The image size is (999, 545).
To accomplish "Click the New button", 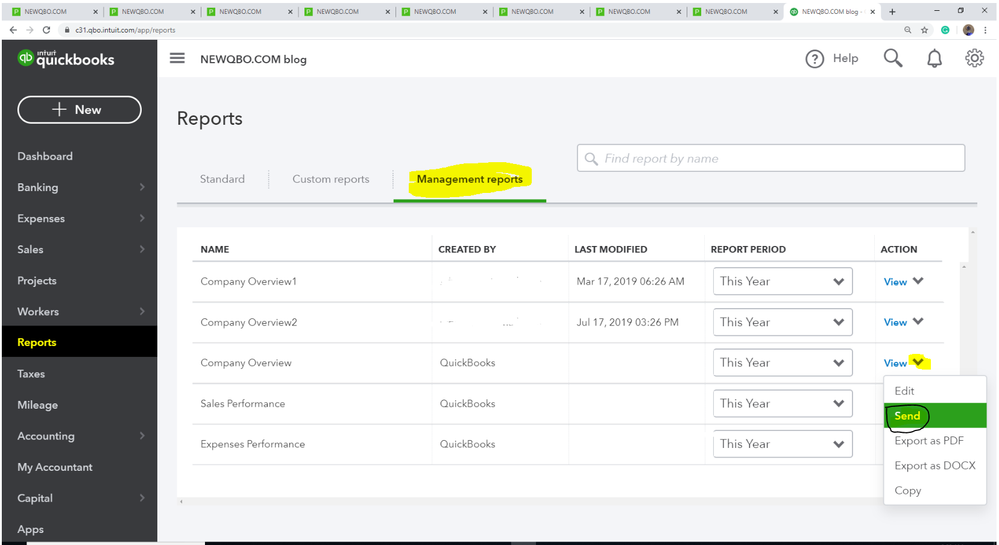I will point(79,110).
